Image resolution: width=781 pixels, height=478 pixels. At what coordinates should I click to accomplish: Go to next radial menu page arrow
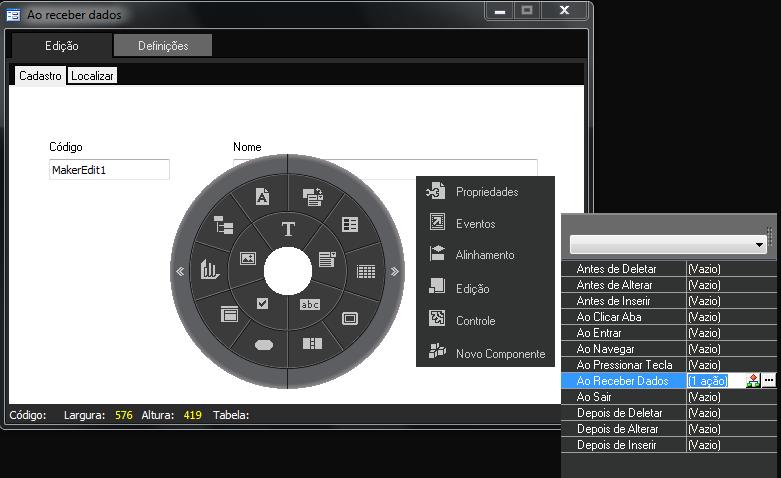pos(394,271)
